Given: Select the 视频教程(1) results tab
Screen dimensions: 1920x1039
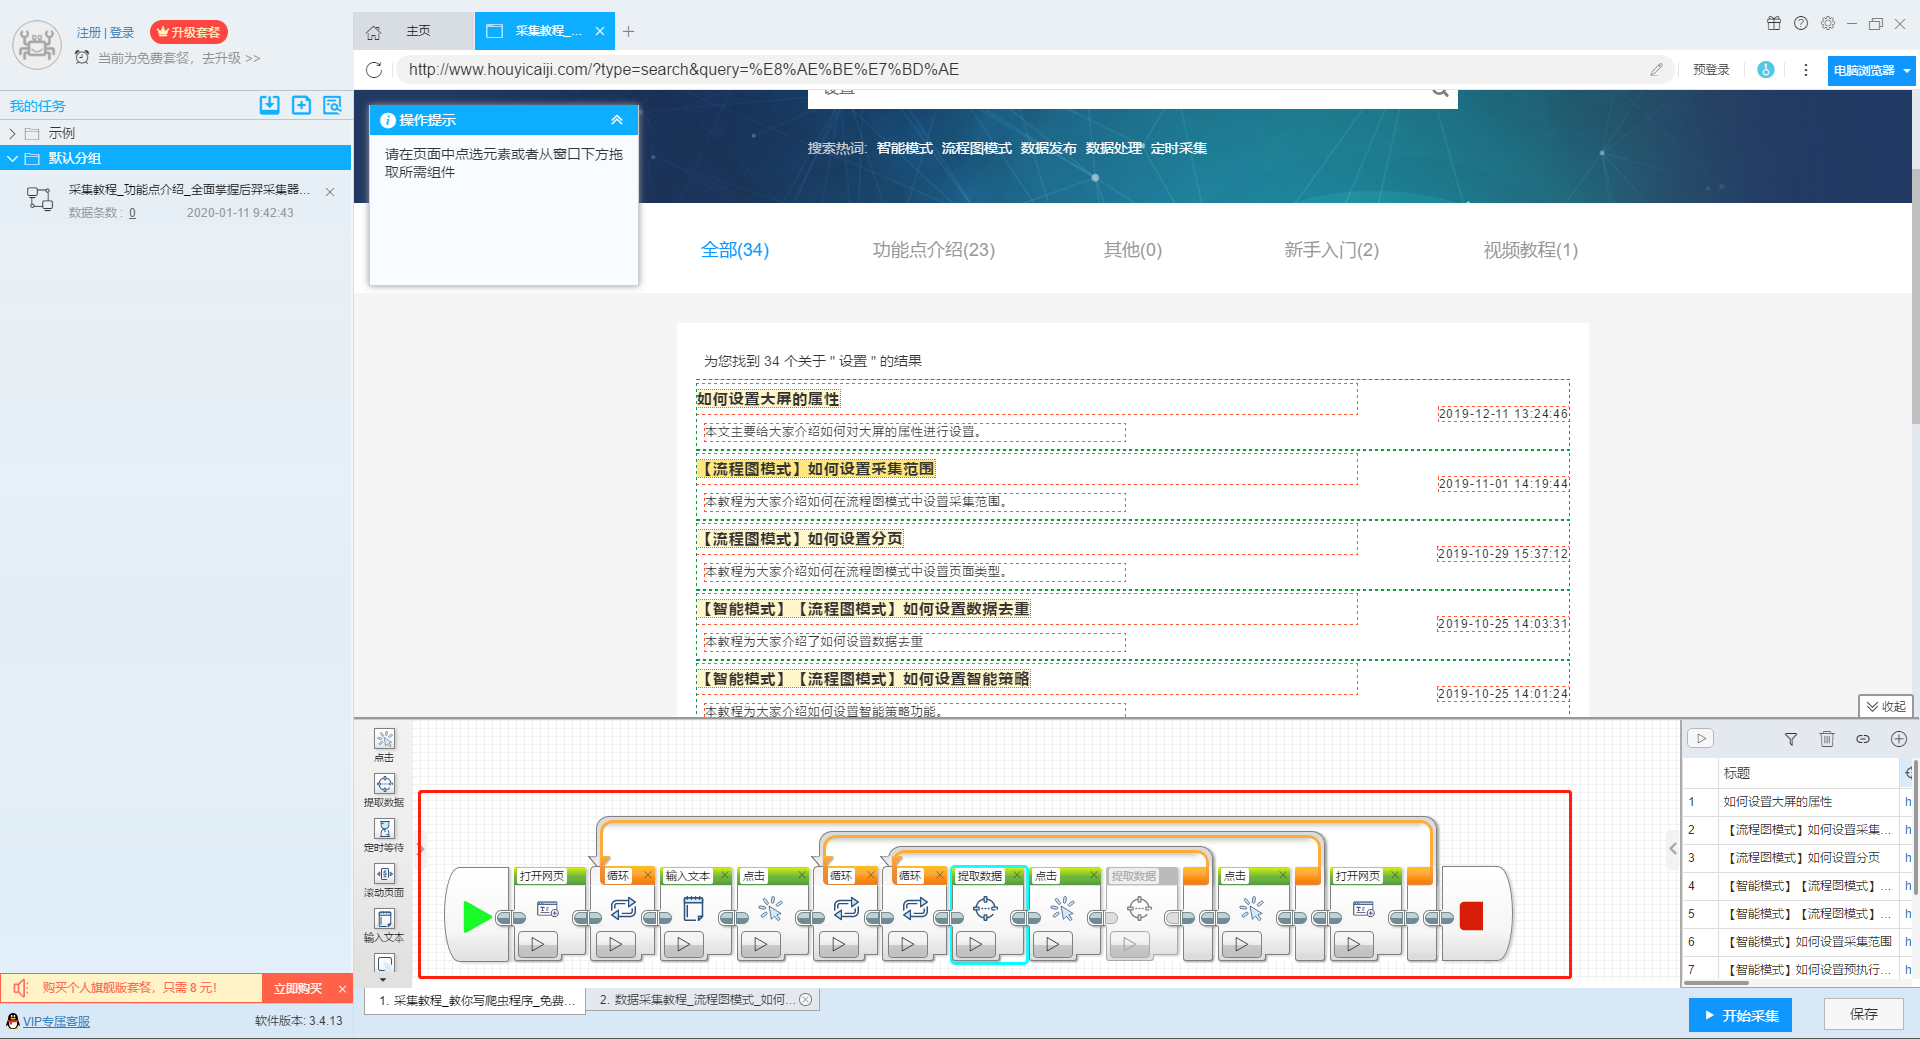Looking at the screenshot, I should point(1531,250).
